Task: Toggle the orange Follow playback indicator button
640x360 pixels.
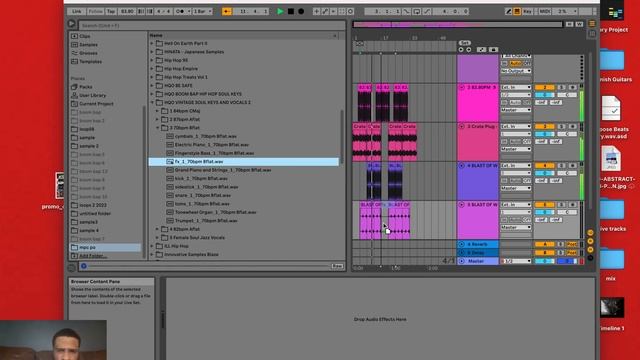Action: pyautogui.click(x=227, y=11)
